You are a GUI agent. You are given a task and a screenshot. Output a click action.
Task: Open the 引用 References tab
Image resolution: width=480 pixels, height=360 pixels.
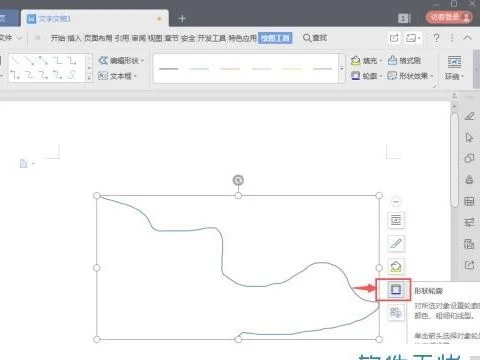point(122,38)
